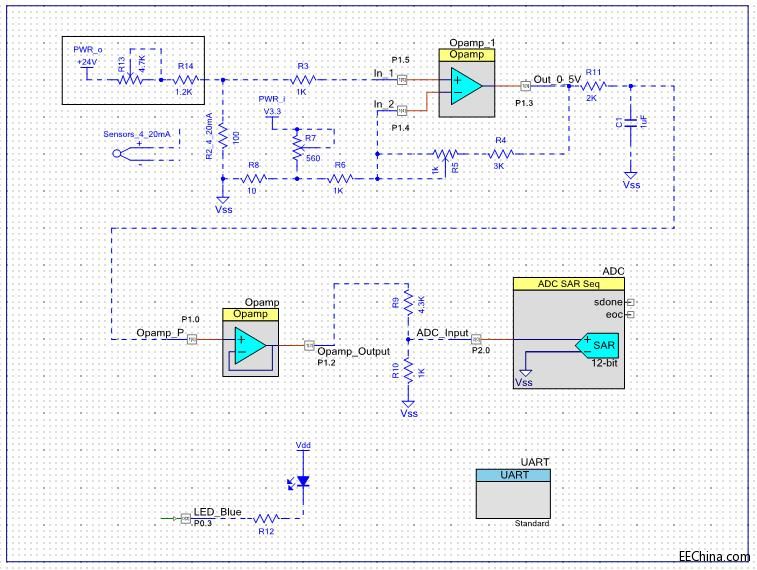The image size is (757, 570).
Task: Click the Vss ground symbol below C1
Action: click(x=631, y=172)
